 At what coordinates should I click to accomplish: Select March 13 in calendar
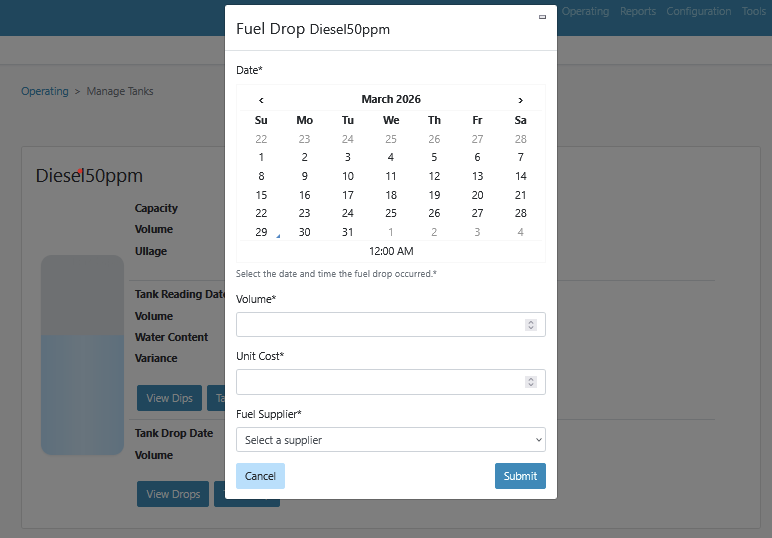[x=477, y=176]
